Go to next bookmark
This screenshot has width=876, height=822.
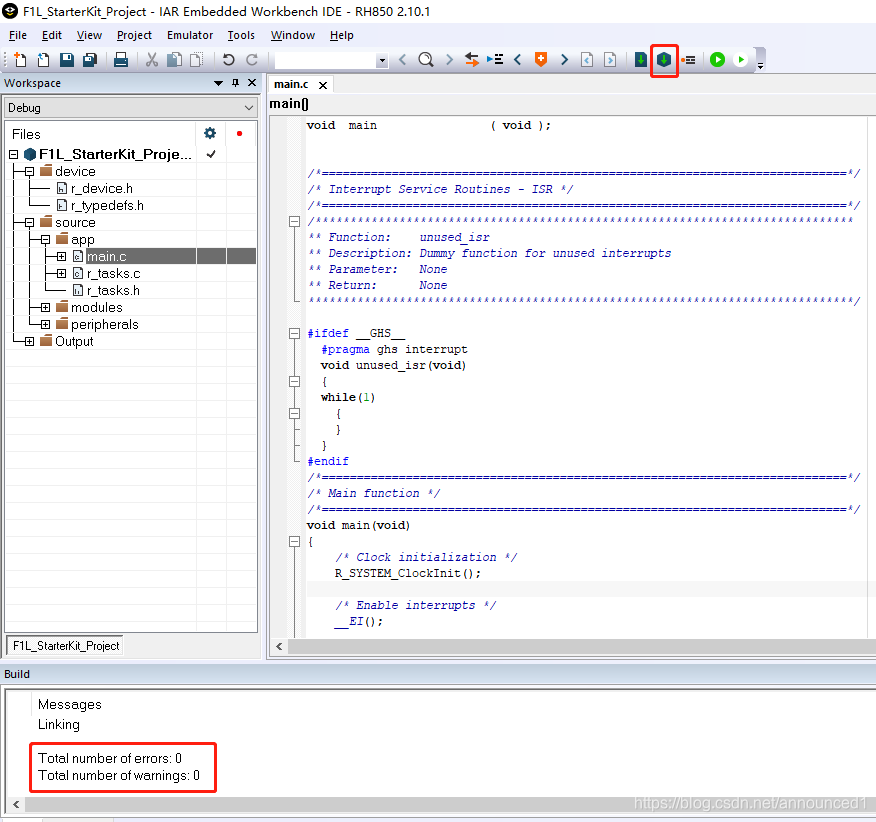pos(564,59)
